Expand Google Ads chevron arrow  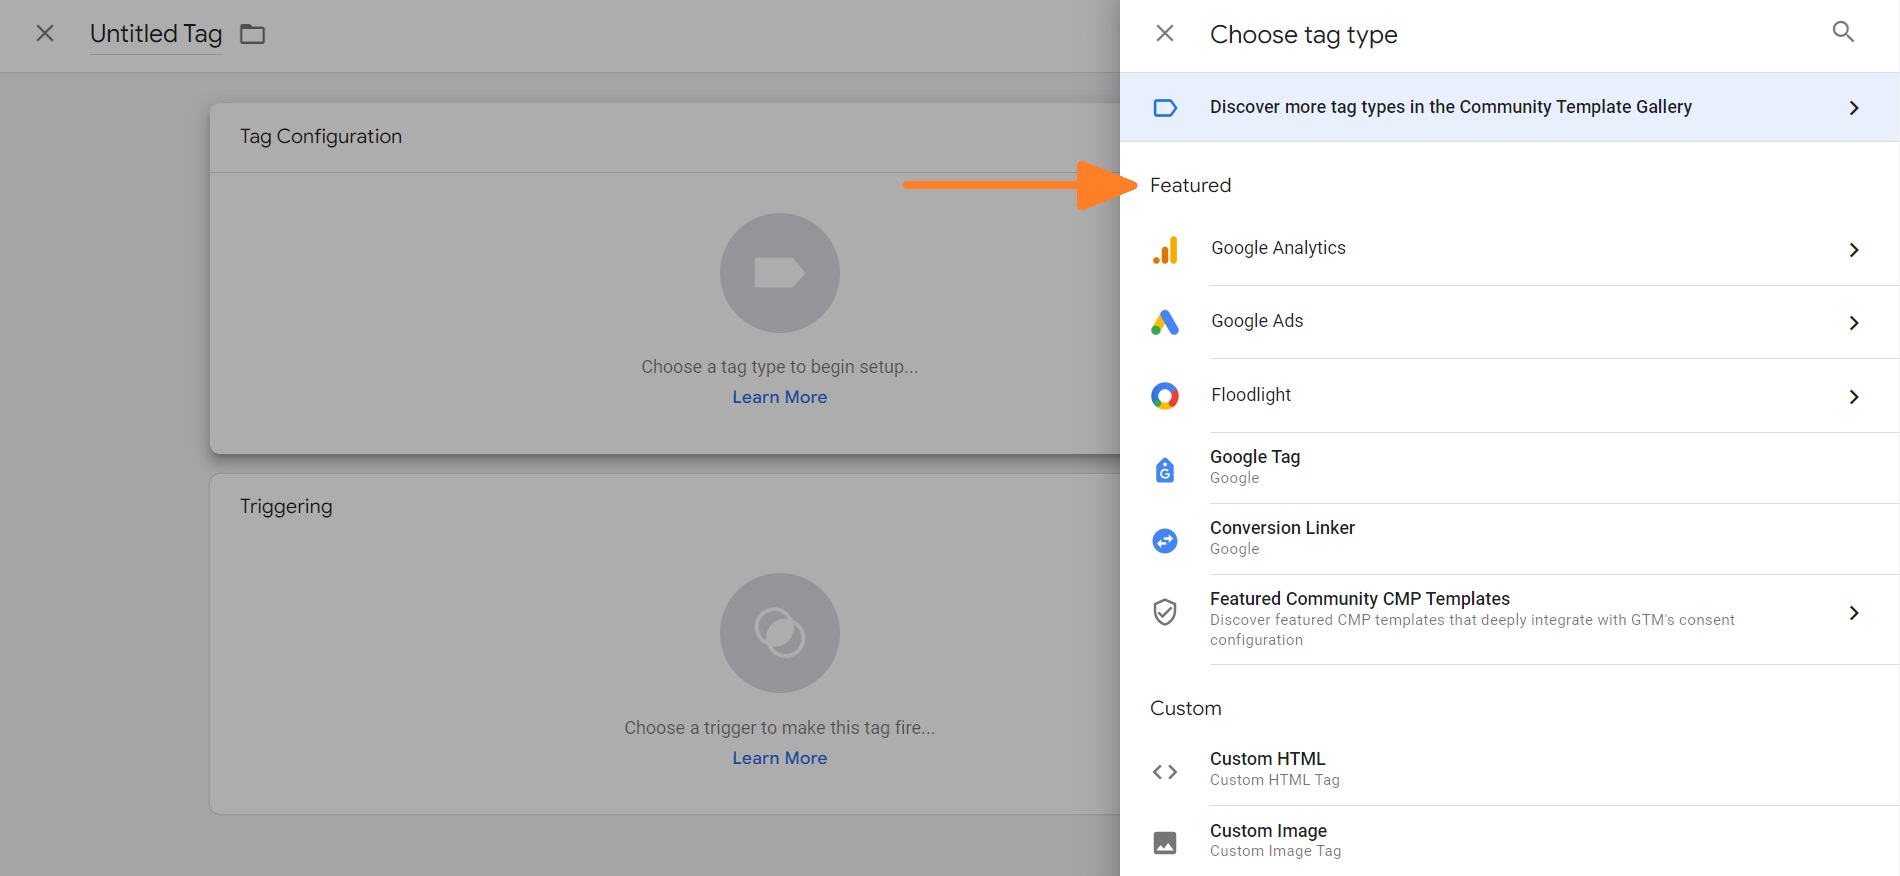pyautogui.click(x=1854, y=323)
